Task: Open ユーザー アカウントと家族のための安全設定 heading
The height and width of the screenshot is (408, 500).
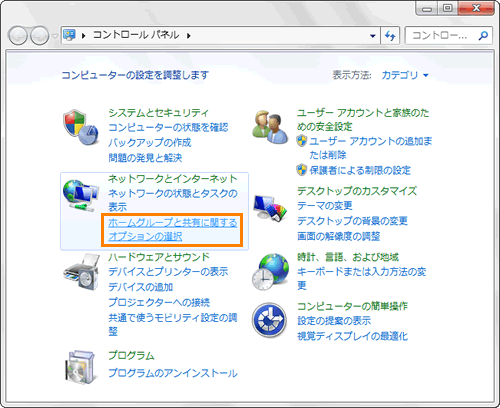Action: tap(363, 119)
